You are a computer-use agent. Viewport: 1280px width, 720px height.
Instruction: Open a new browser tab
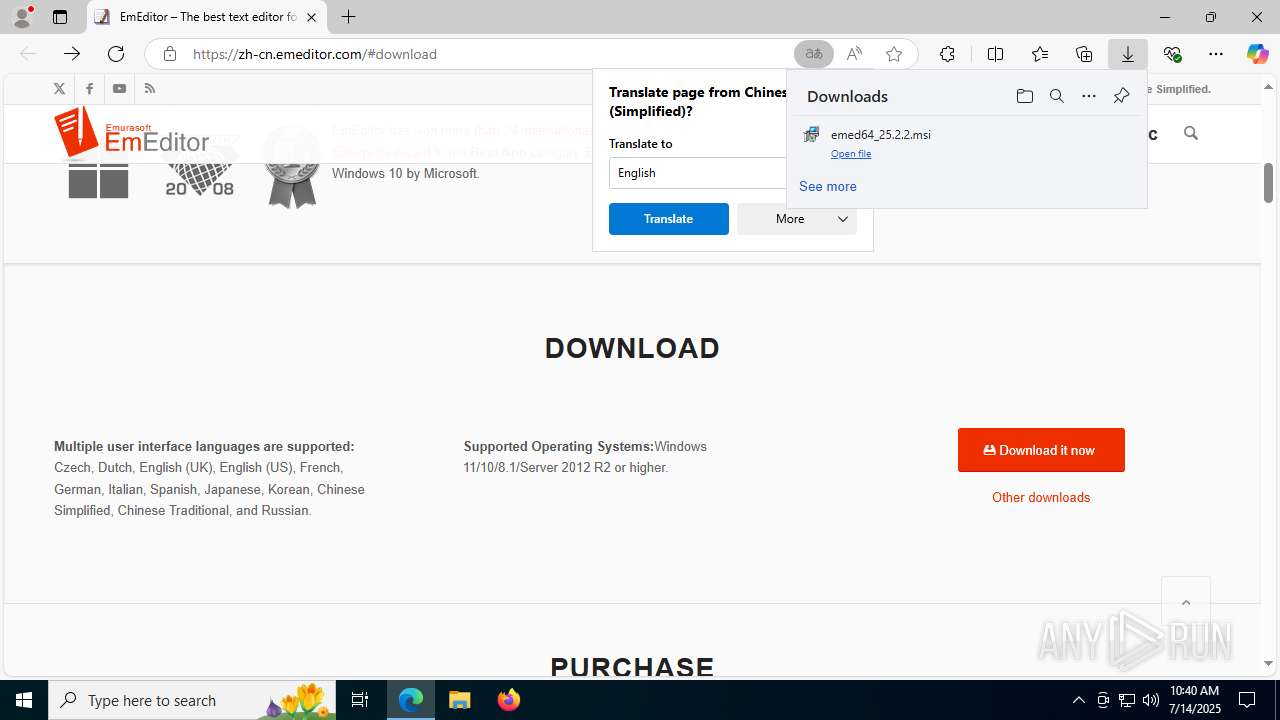click(x=348, y=17)
